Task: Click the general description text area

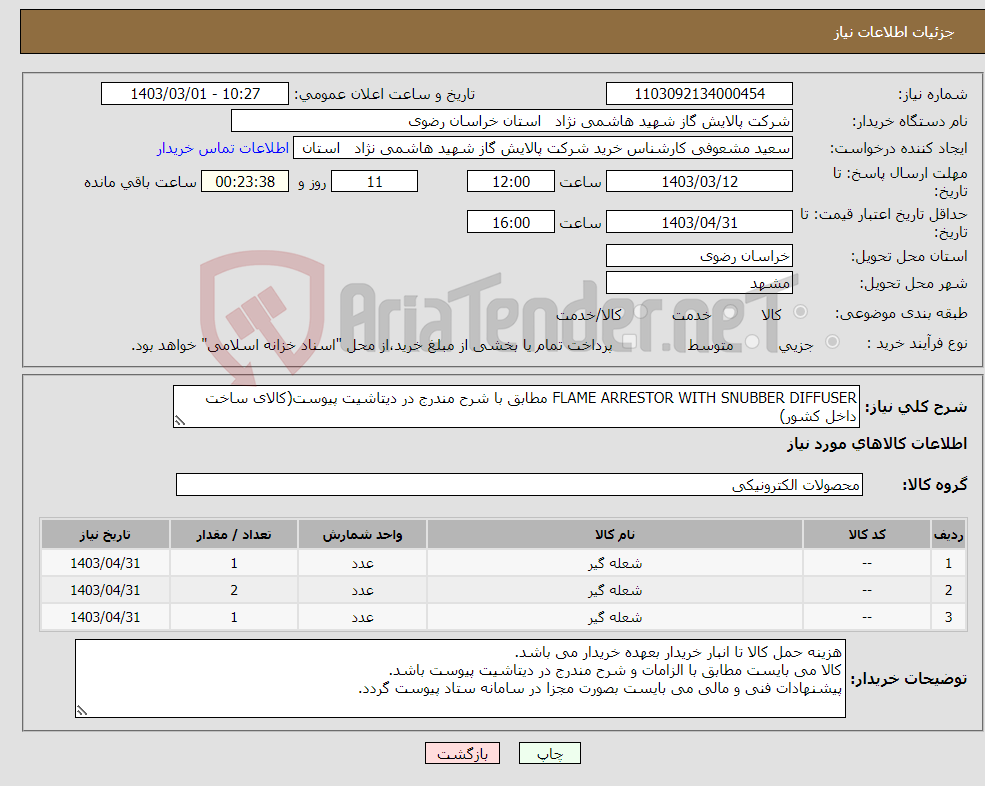Action: pyautogui.click(x=516, y=407)
